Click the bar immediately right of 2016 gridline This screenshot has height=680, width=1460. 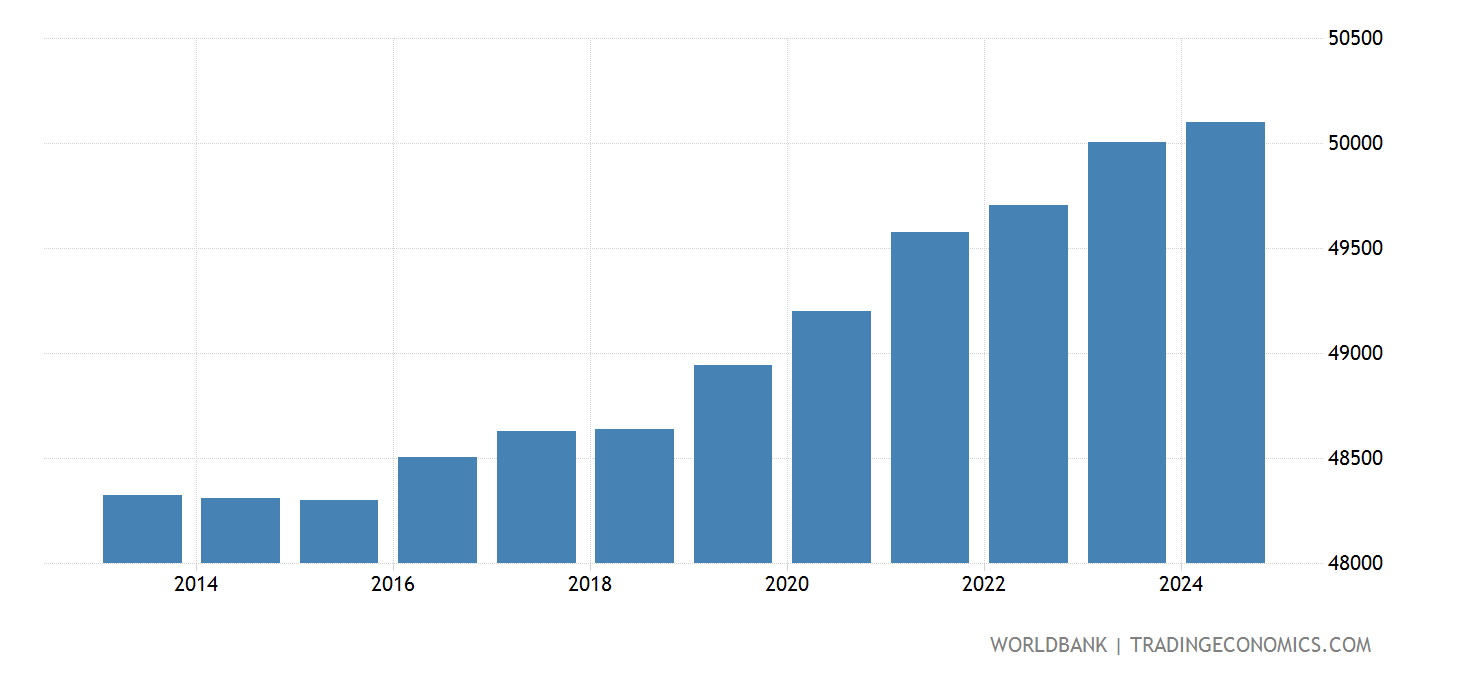click(437, 509)
